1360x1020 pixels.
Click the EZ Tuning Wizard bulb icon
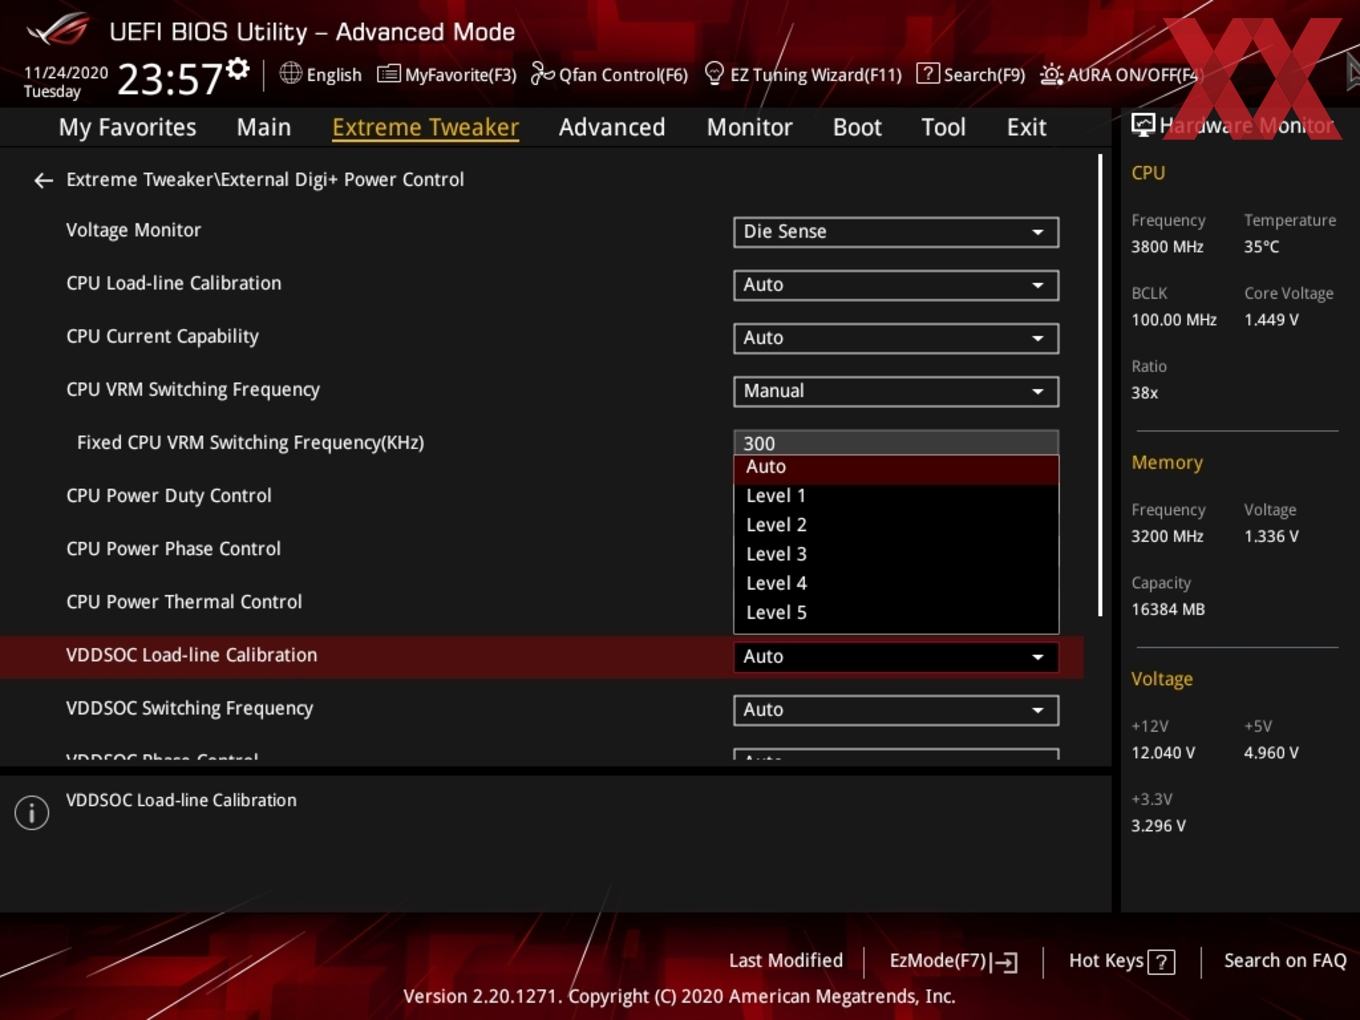tap(714, 73)
